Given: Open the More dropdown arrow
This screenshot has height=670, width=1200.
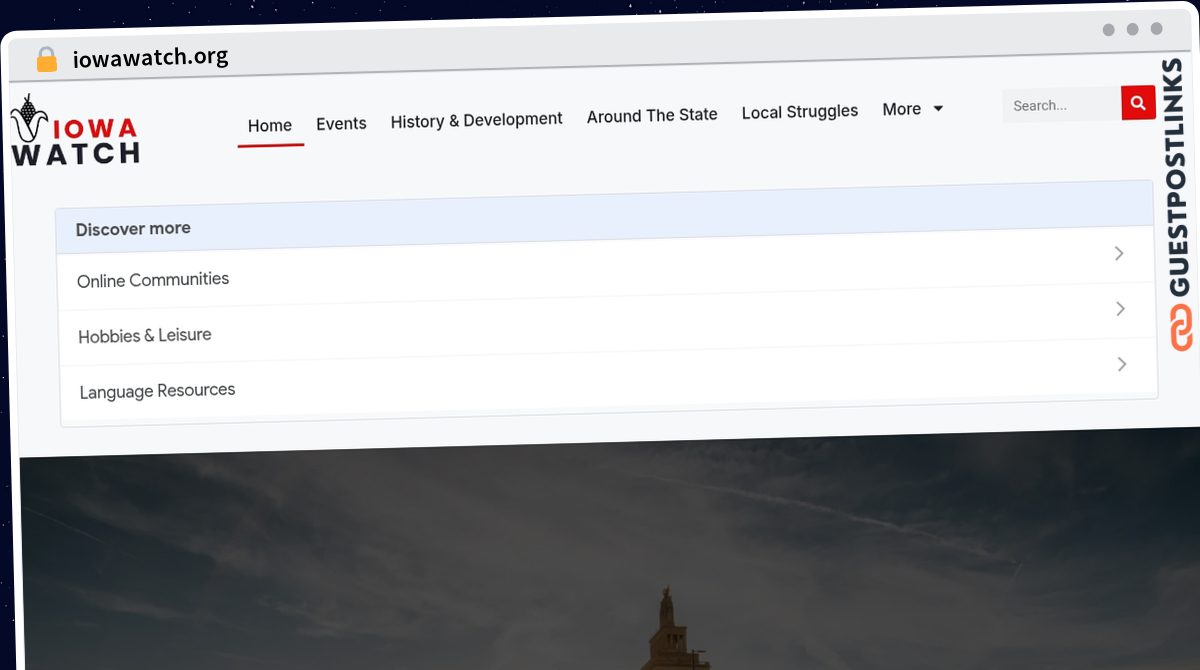Looking at the screenshot, I should coord(938,108).
